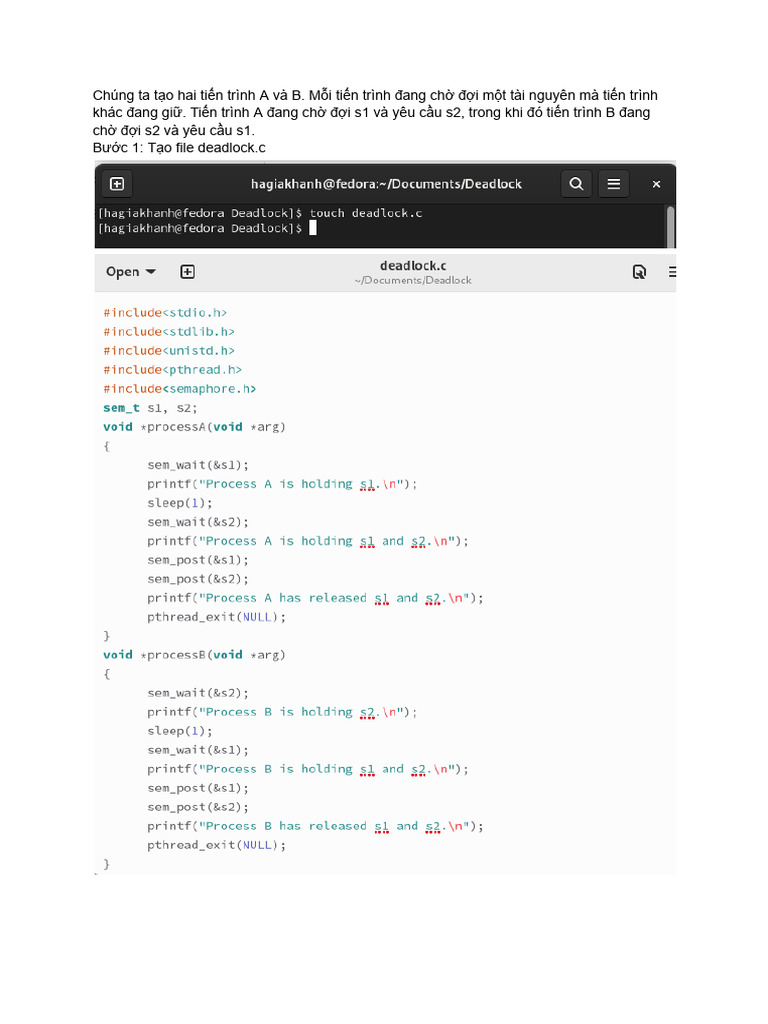
Task: Open a new tab in the terminal window
Action: click(117, 184)
